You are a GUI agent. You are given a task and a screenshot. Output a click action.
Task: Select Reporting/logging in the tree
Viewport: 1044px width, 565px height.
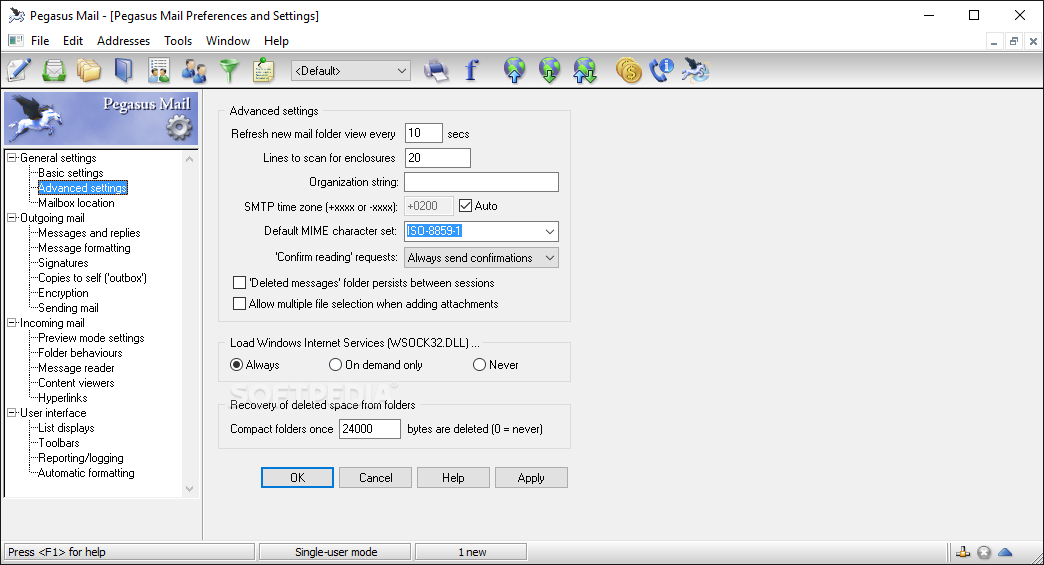pyautogui.click(x=81, y=458)
